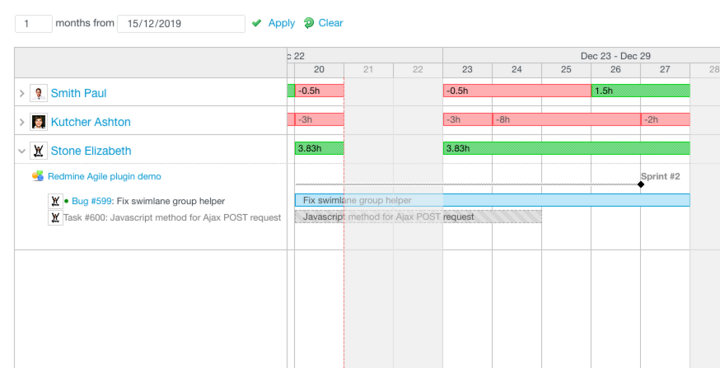The width and height of the screenshot is (720, 368).
Task: Open Stone Elizabeth user link
Action: [91, 151]
